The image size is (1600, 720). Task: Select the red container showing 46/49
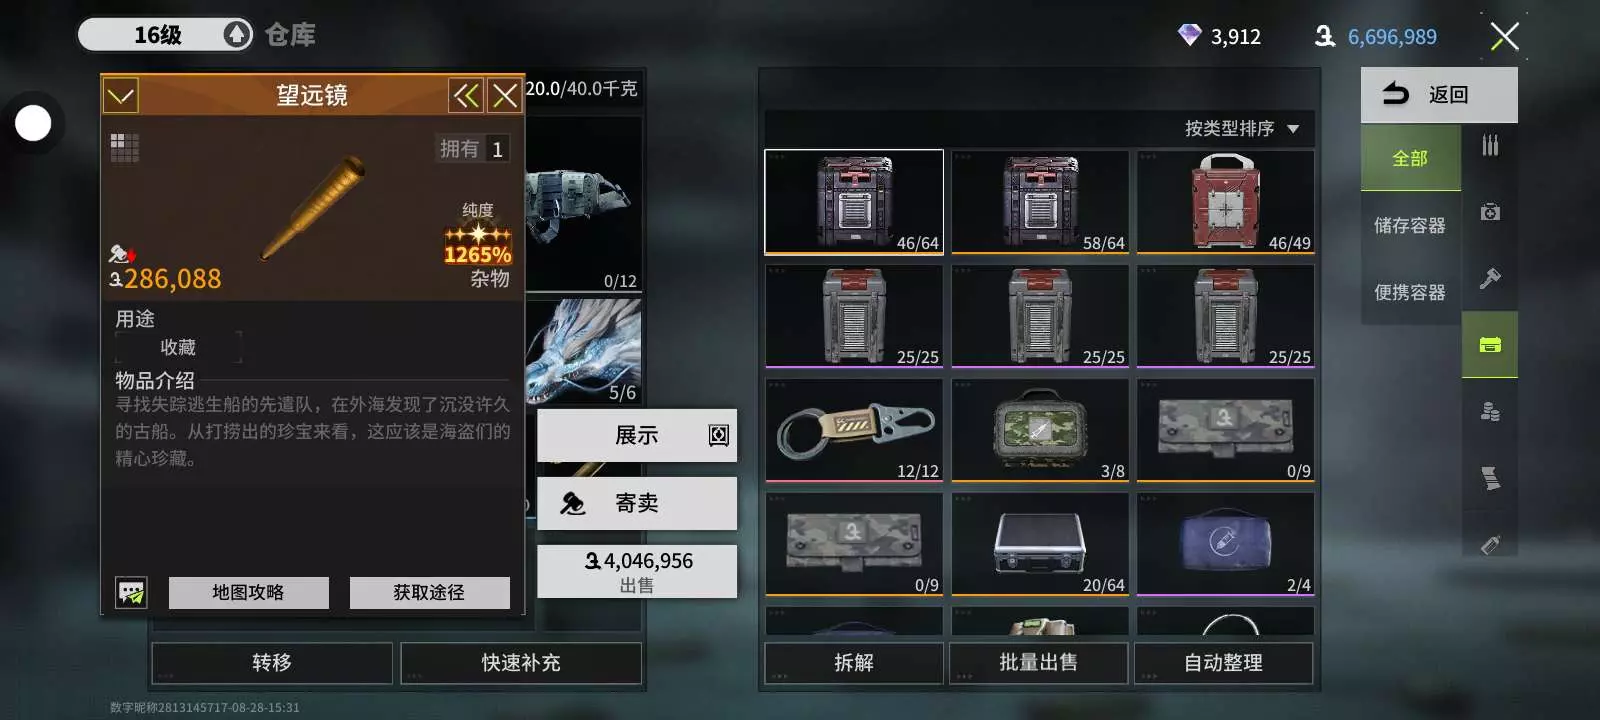click(1226, 202)
